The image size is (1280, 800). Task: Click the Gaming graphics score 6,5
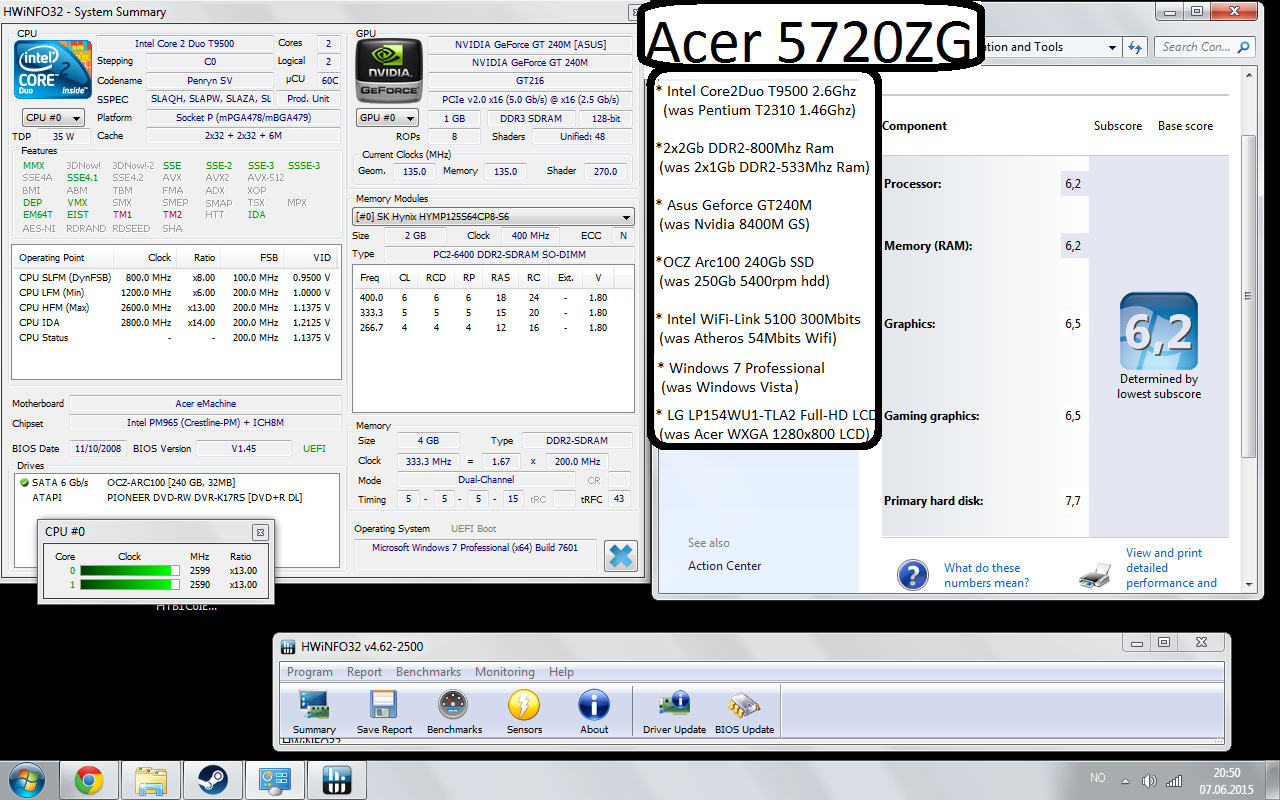1073,416
